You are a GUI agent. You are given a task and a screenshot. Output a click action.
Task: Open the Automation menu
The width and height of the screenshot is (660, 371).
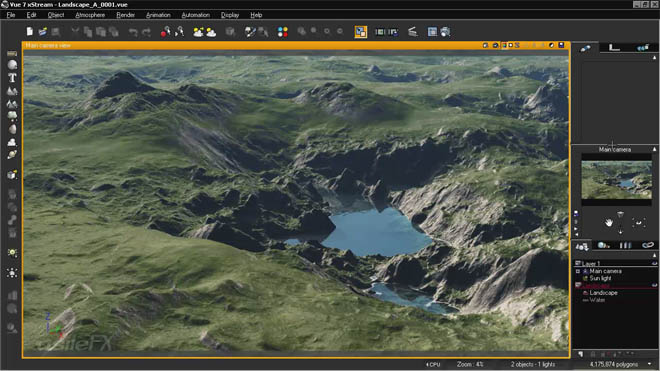coord(195,15)
